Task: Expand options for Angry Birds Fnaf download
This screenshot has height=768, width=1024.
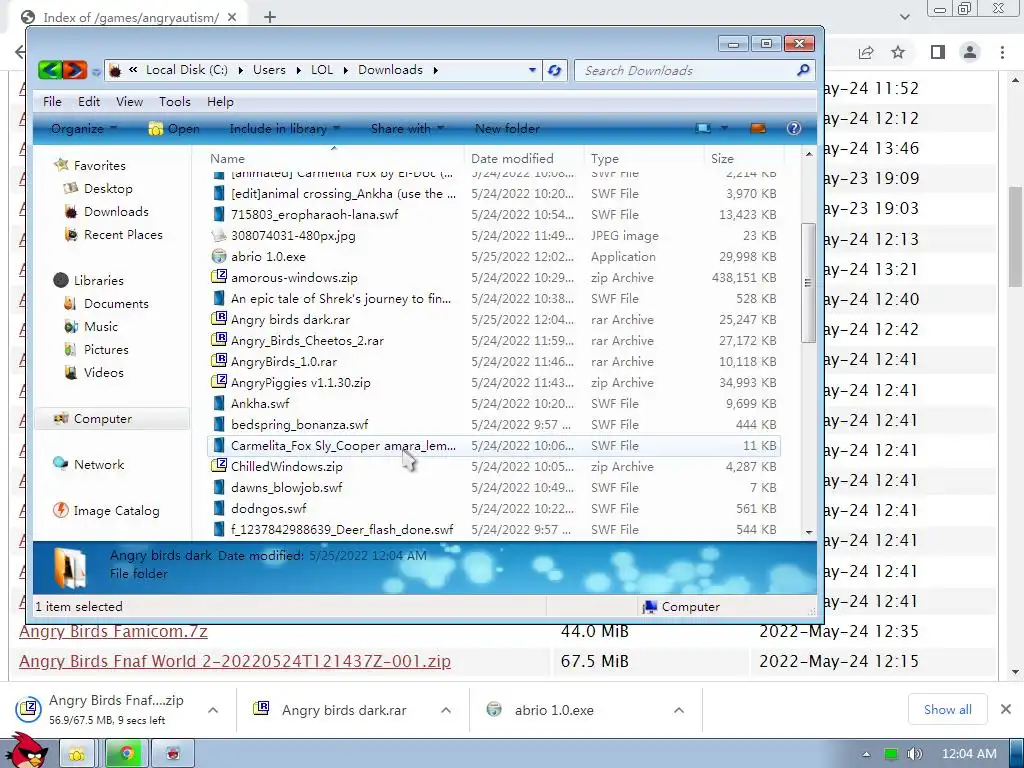Action: (x=213, y=710)
